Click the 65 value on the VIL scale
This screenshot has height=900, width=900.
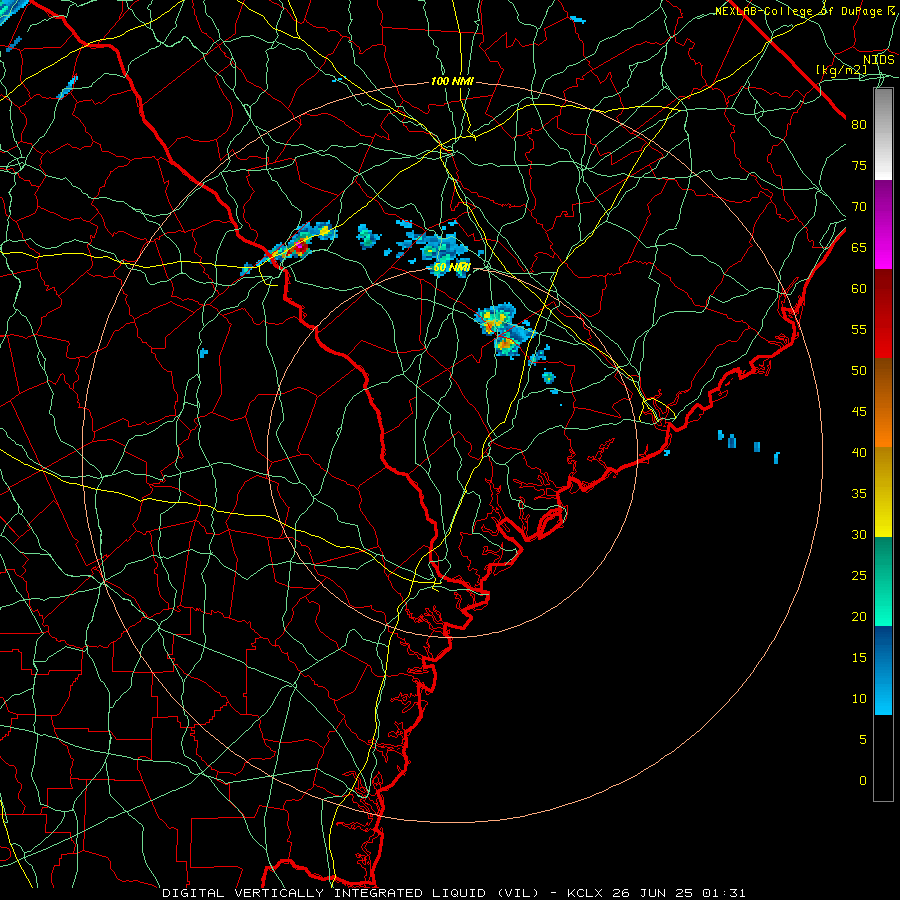859,247
